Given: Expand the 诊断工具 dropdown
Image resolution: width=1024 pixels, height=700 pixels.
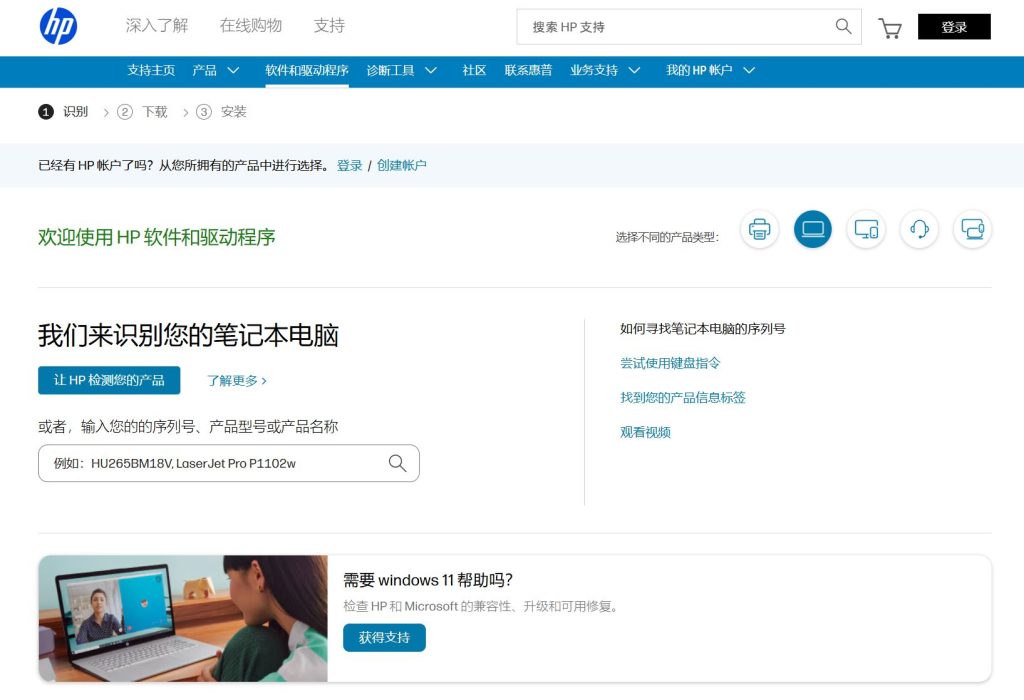Looking at the screenshot, I should [x=402, y=71].
